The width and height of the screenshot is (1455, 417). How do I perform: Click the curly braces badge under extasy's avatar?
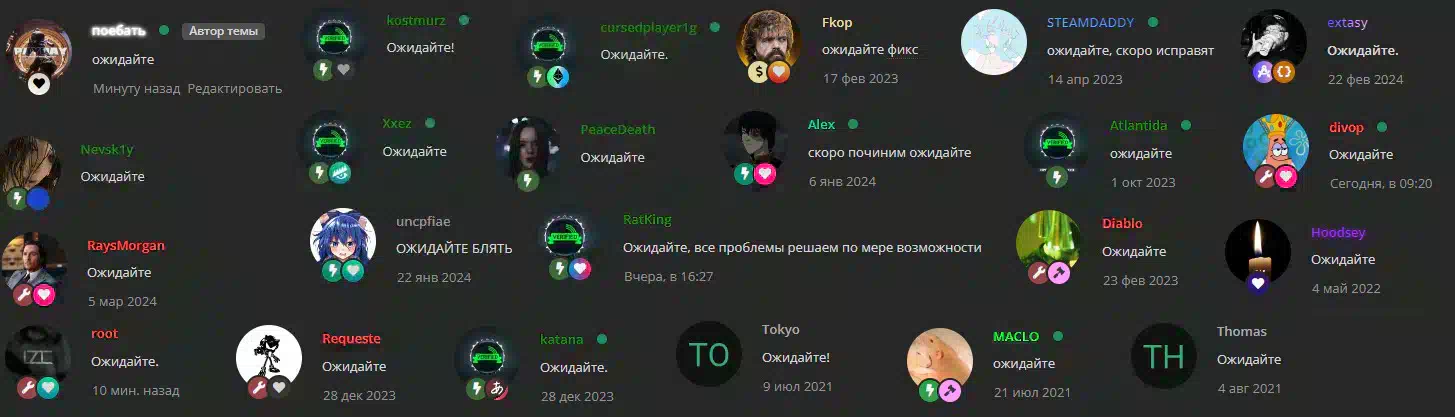(1284, 72)
